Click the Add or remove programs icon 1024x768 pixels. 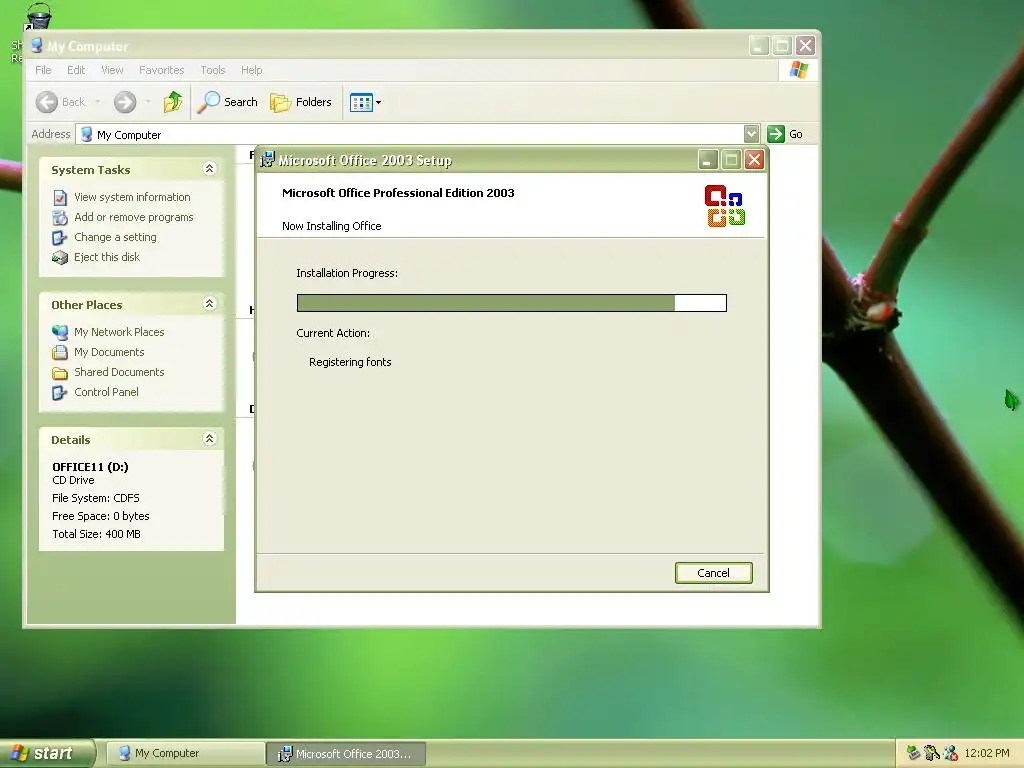(60, 217)
